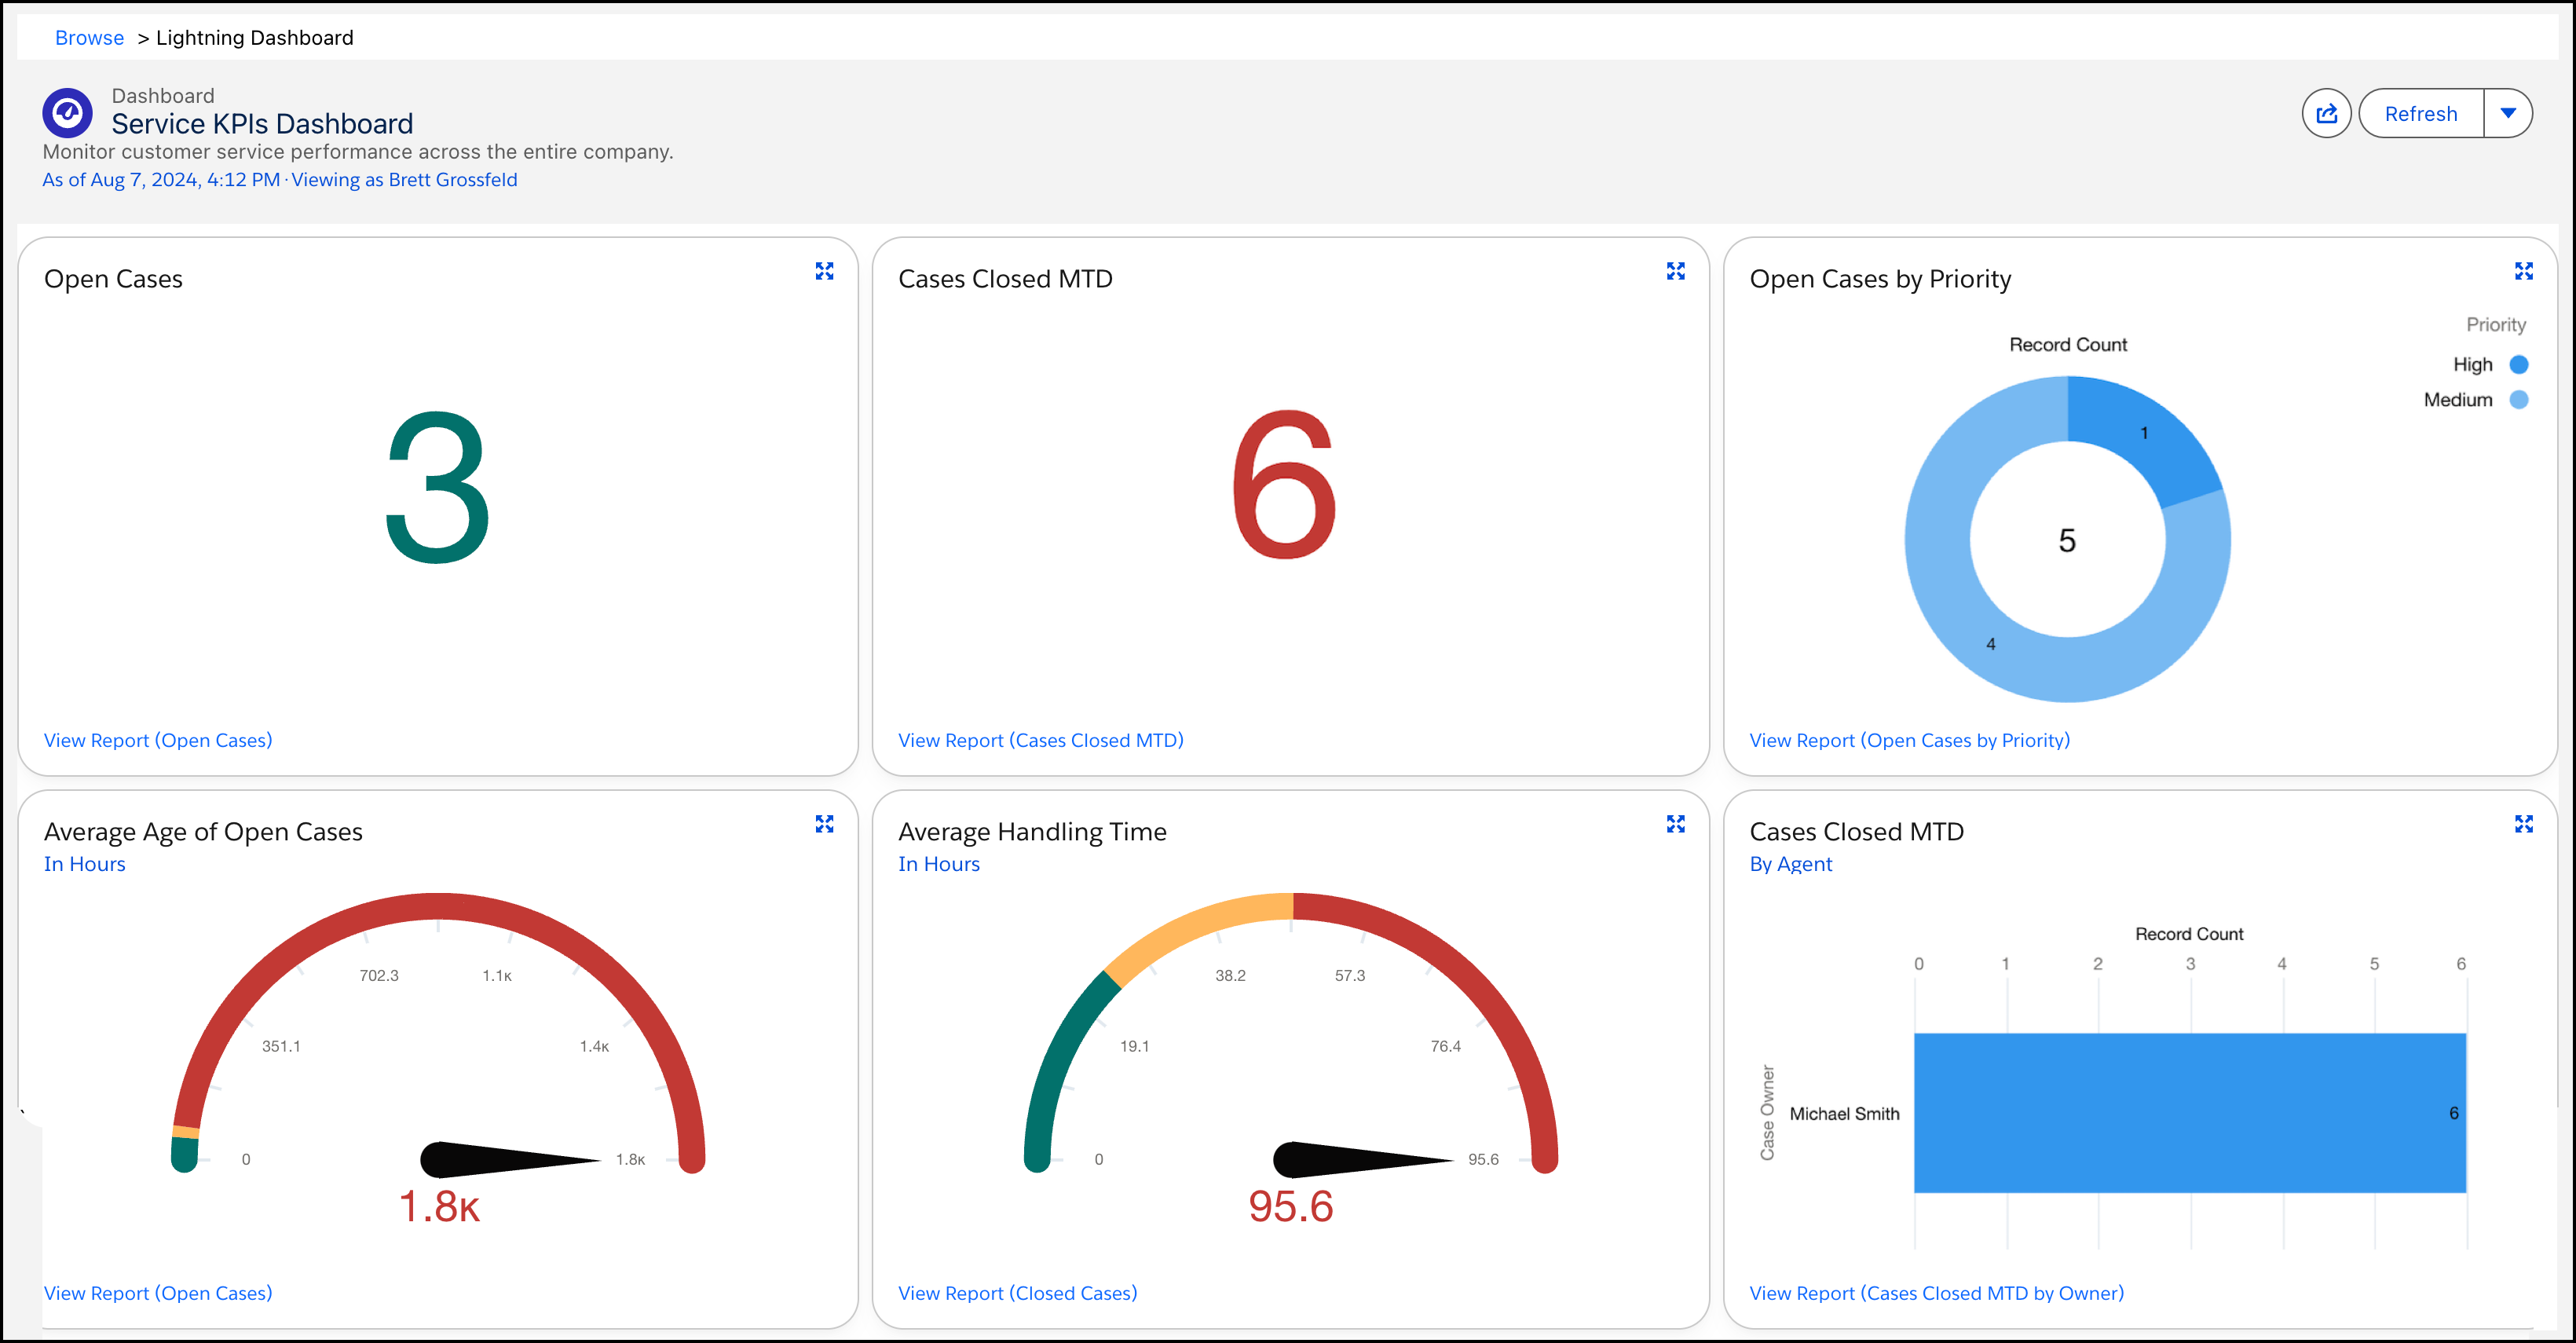Click the Michael Smith axis label
Image resolution: width=2576 pixels, height=1343 pixels.
pyautogui.click(x=1844, y=1114)
